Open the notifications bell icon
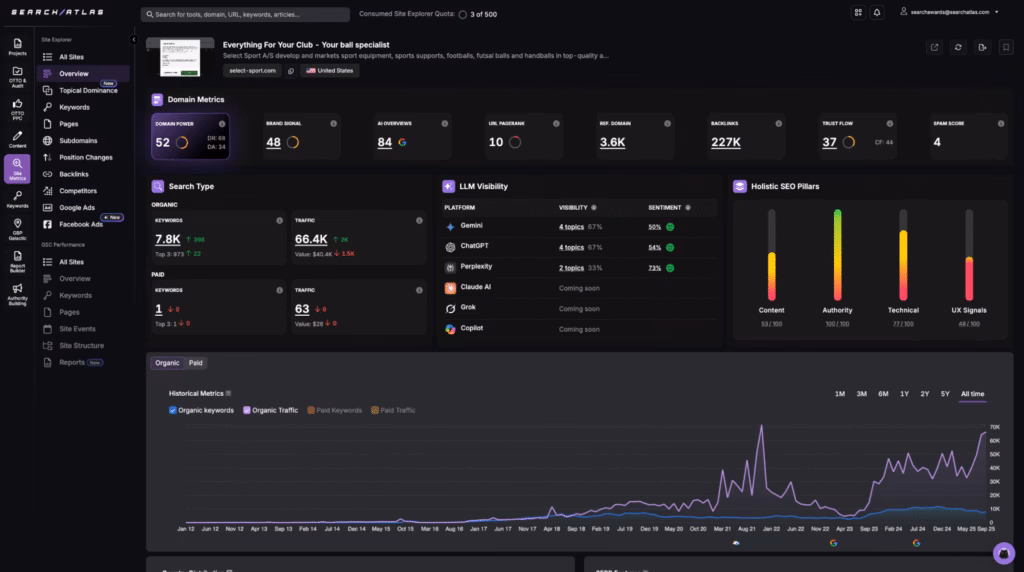The image size is (1024, 572). click(877, 12)
